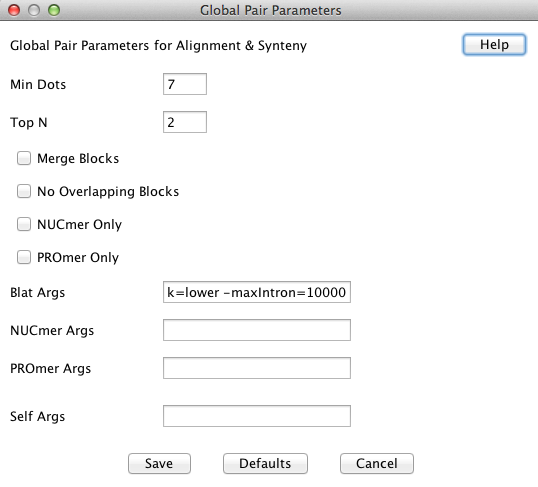Click the Alignment & Synteny heading text
This screenshot has height=487, width=538.
tap(241, 46)
